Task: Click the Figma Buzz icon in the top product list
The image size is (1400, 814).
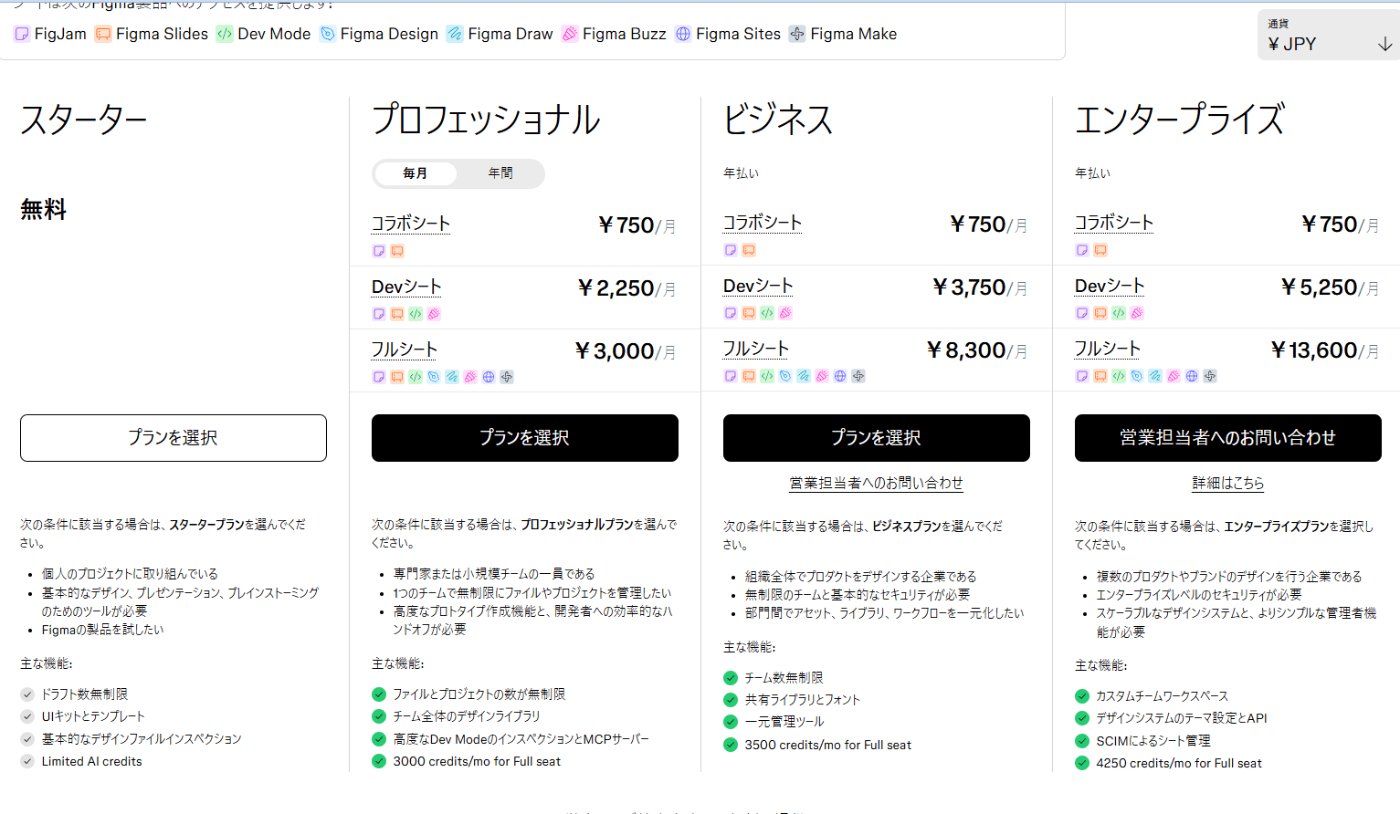Action: pos(570,34)
